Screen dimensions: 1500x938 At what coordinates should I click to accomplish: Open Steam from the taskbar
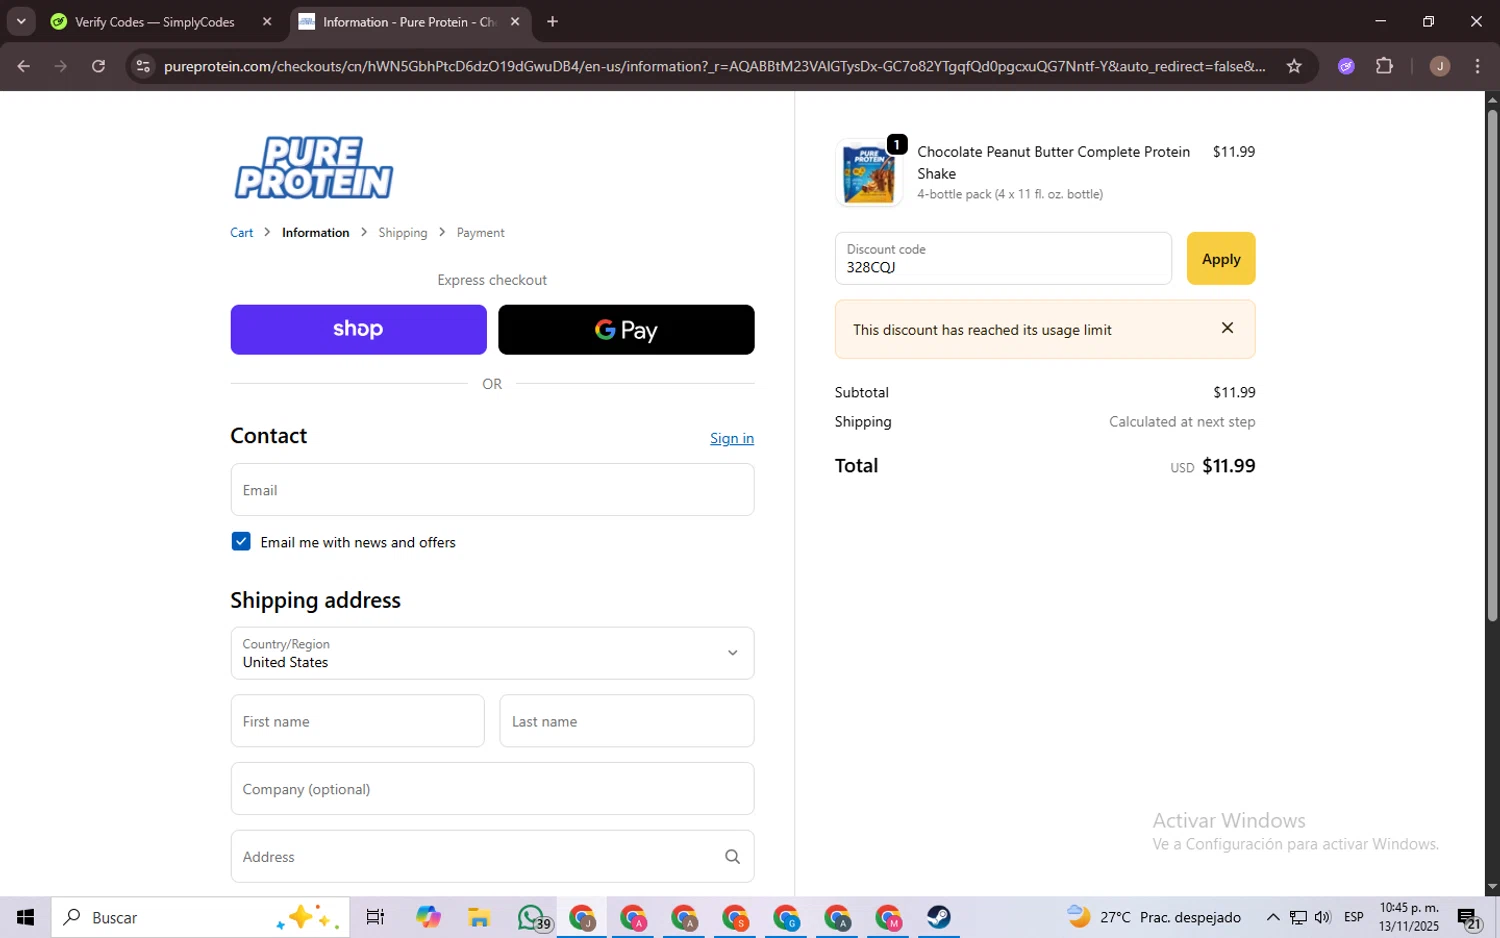pyautogui.click(x=939, y=917)
